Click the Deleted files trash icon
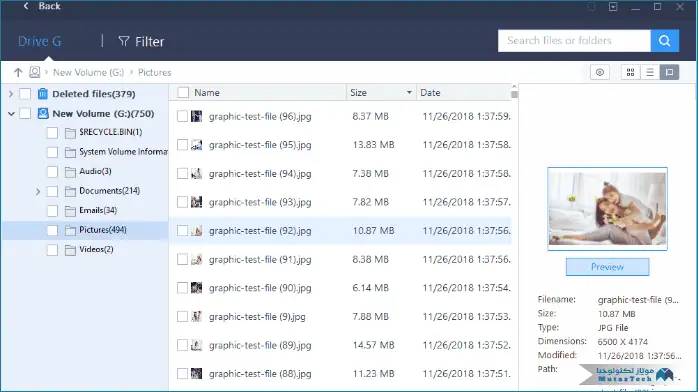Screen dimensions: 698x392 43,94
